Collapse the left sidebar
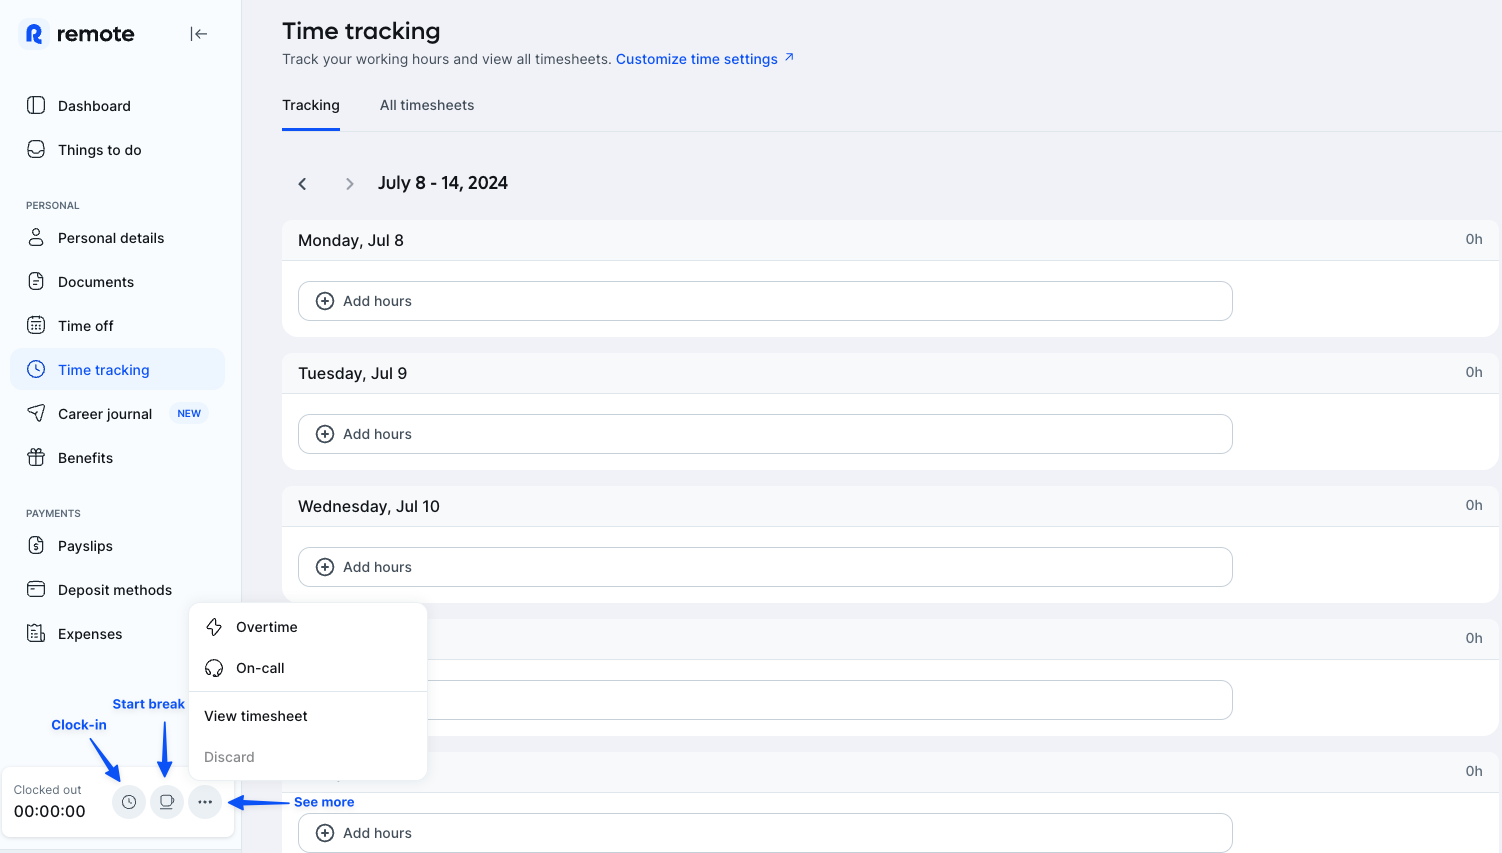Screen dimensions: 1502x853 (x=199, y=33)
